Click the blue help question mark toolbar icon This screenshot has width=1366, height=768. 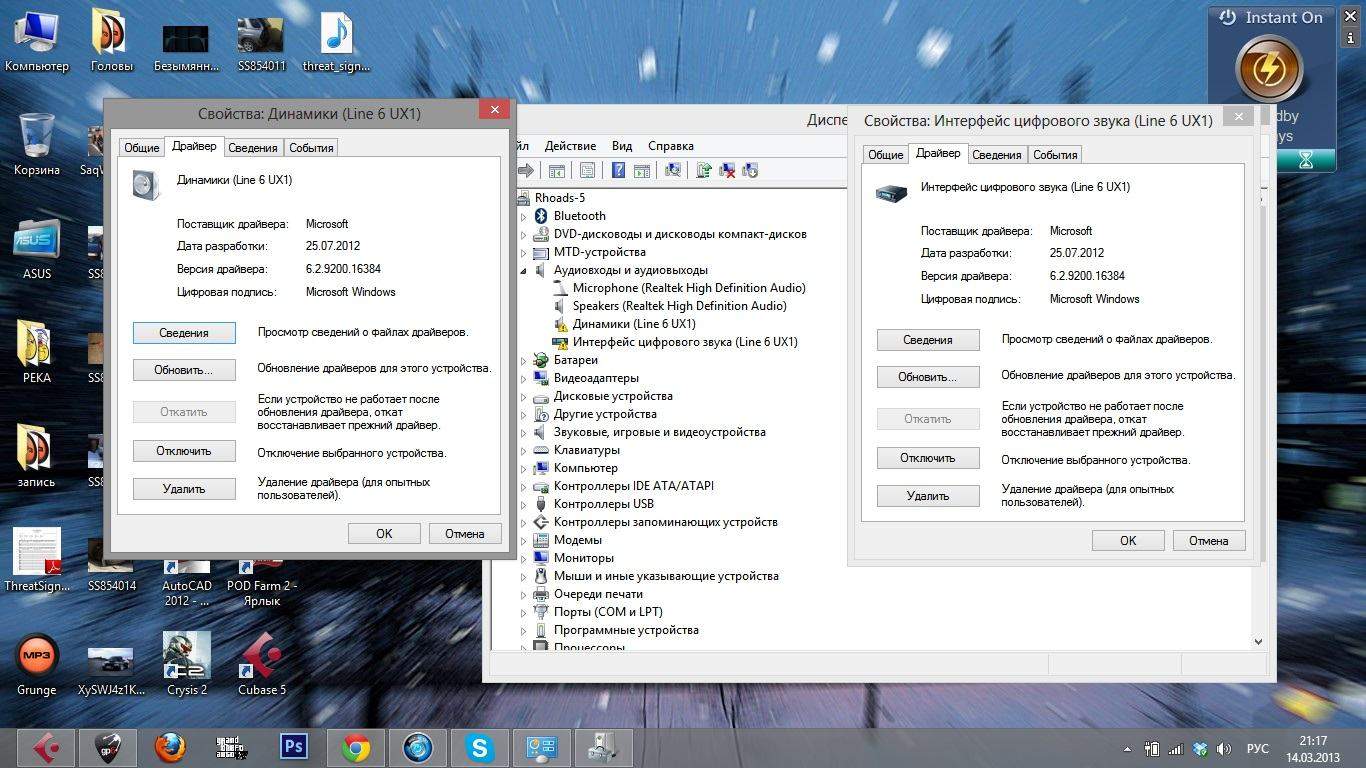(619, 171)
